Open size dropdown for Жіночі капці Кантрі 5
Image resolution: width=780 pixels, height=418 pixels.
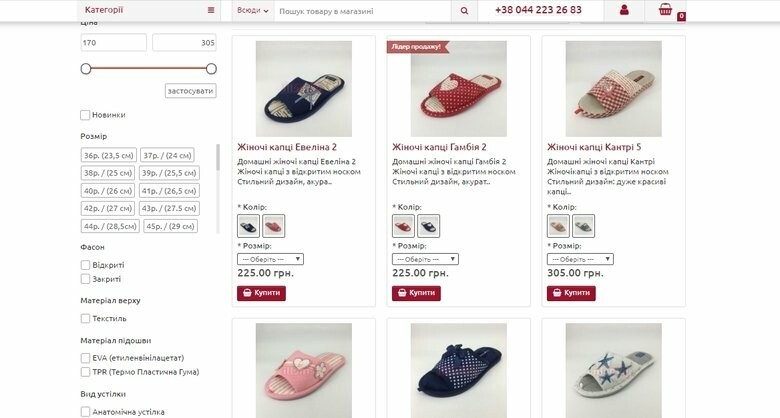(580, 259)
